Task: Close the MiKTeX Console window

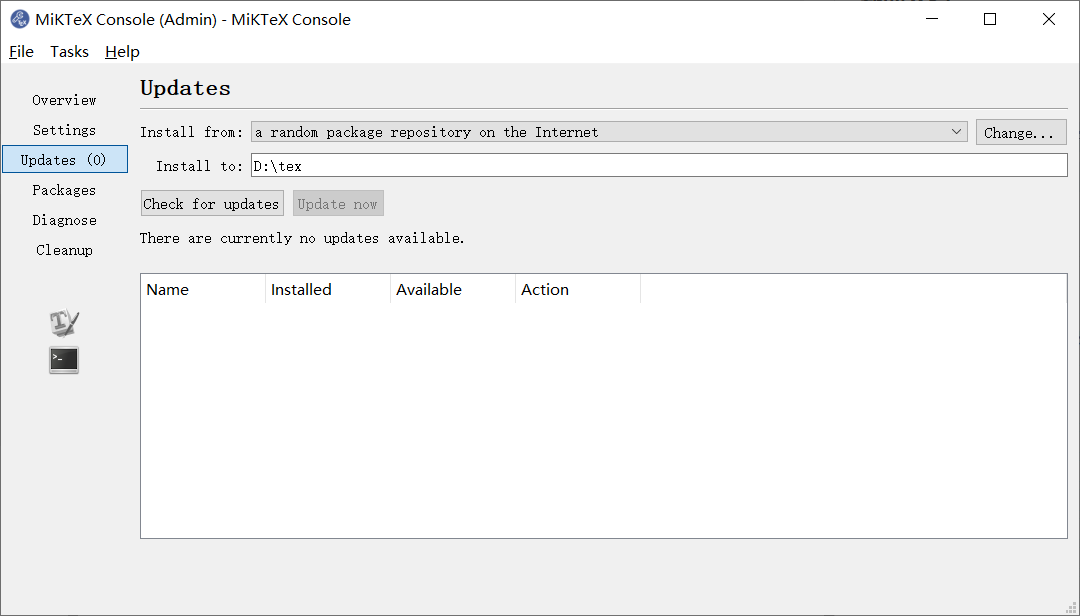Action: tap(1048, 19)
